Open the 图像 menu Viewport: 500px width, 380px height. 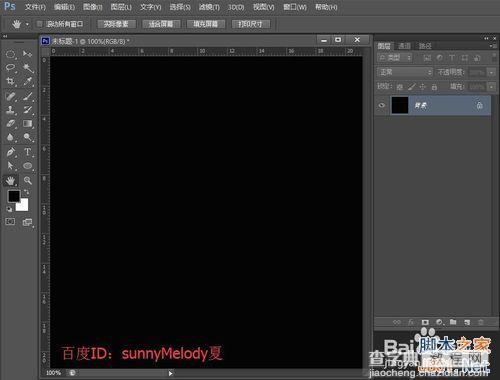[93, 7]
